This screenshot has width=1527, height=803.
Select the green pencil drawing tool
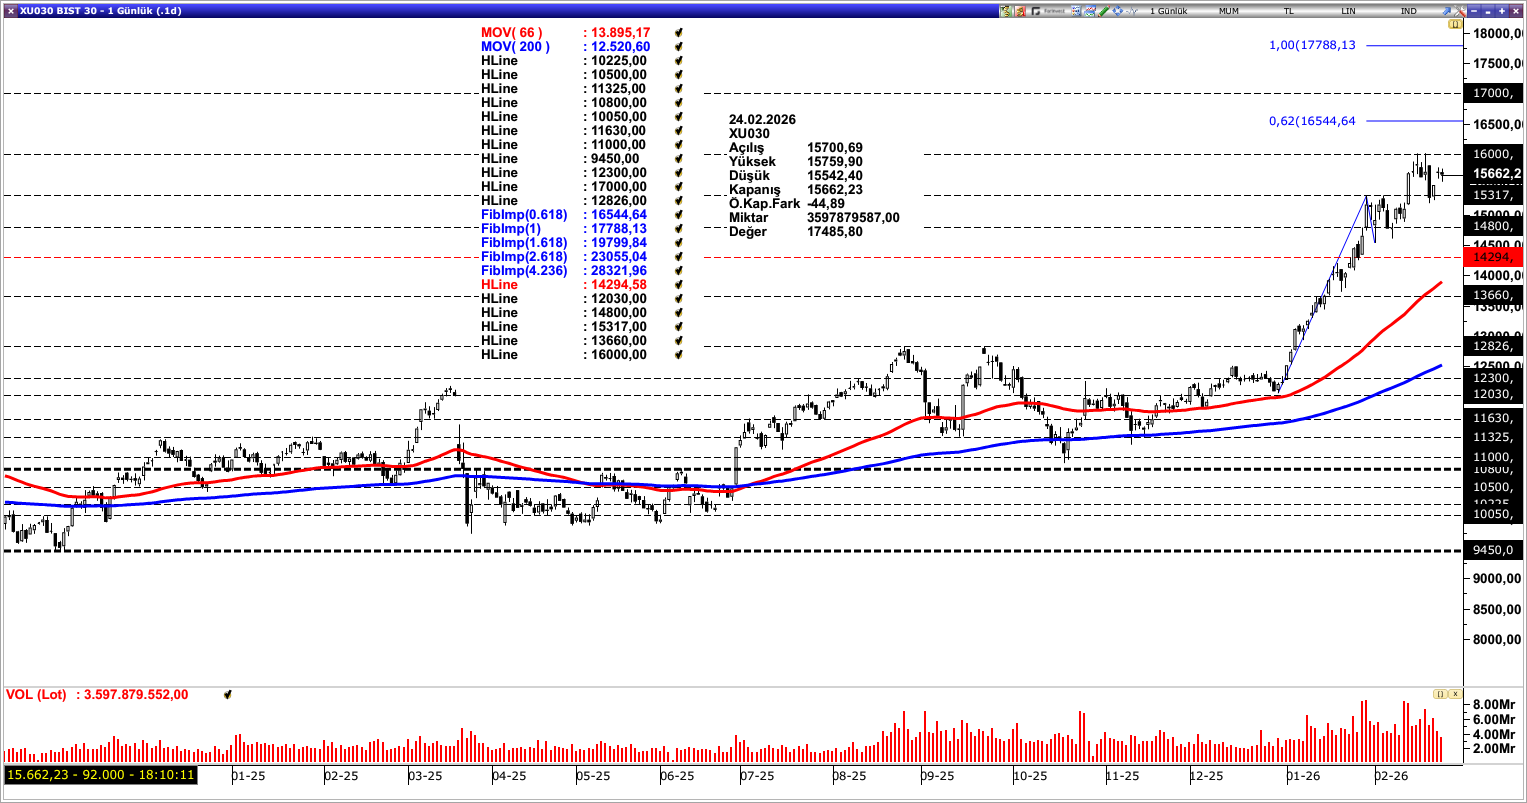tap(1104, 9)
